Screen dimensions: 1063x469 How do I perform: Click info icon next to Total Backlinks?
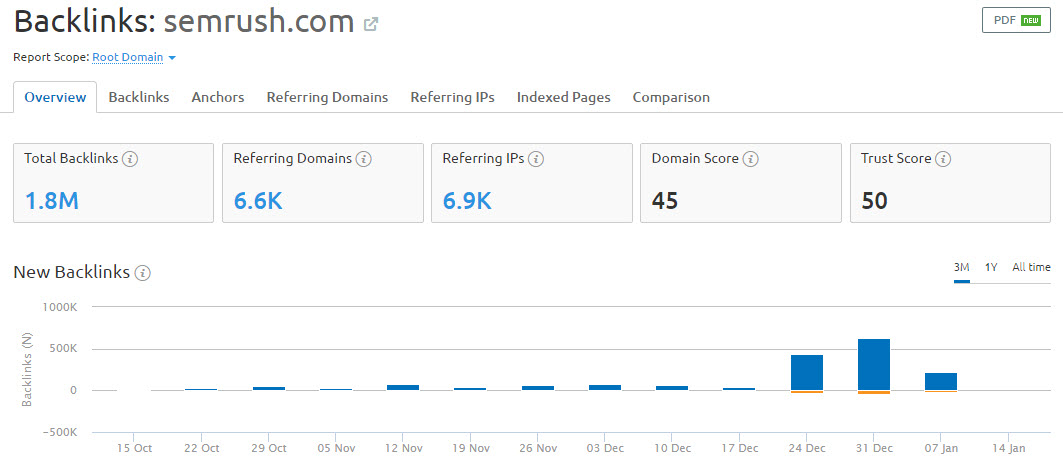(x=130, y=159)
